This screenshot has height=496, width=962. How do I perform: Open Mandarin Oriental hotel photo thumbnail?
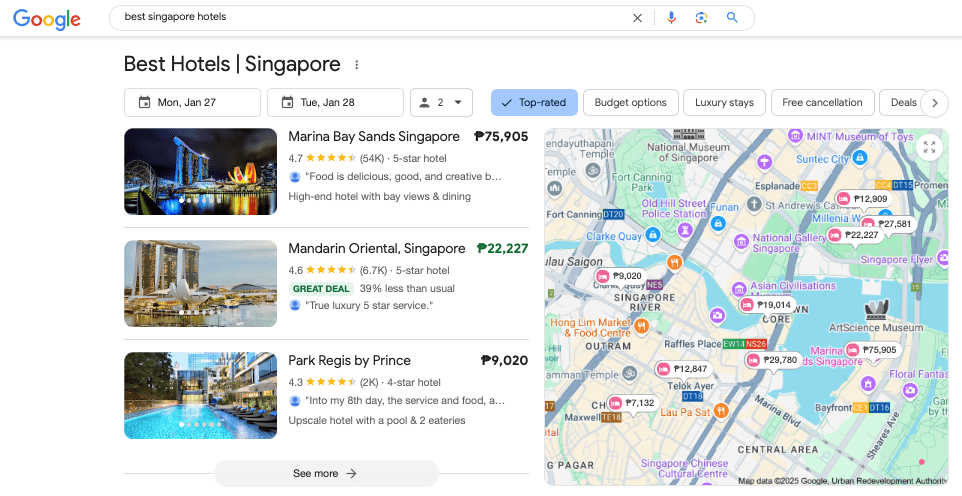tap(200, 283)
